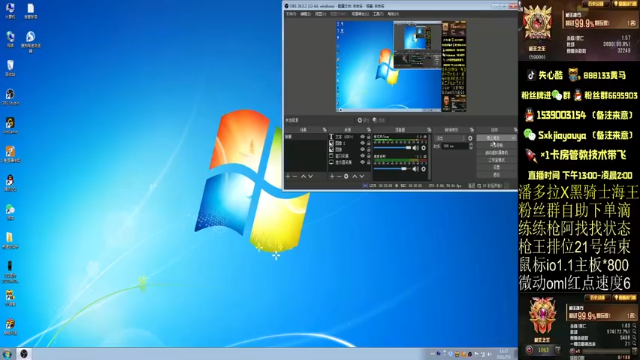Open the 帮助 menu in OBS
The height and width of the screenshot is (360, 640).
click(393, 14)
